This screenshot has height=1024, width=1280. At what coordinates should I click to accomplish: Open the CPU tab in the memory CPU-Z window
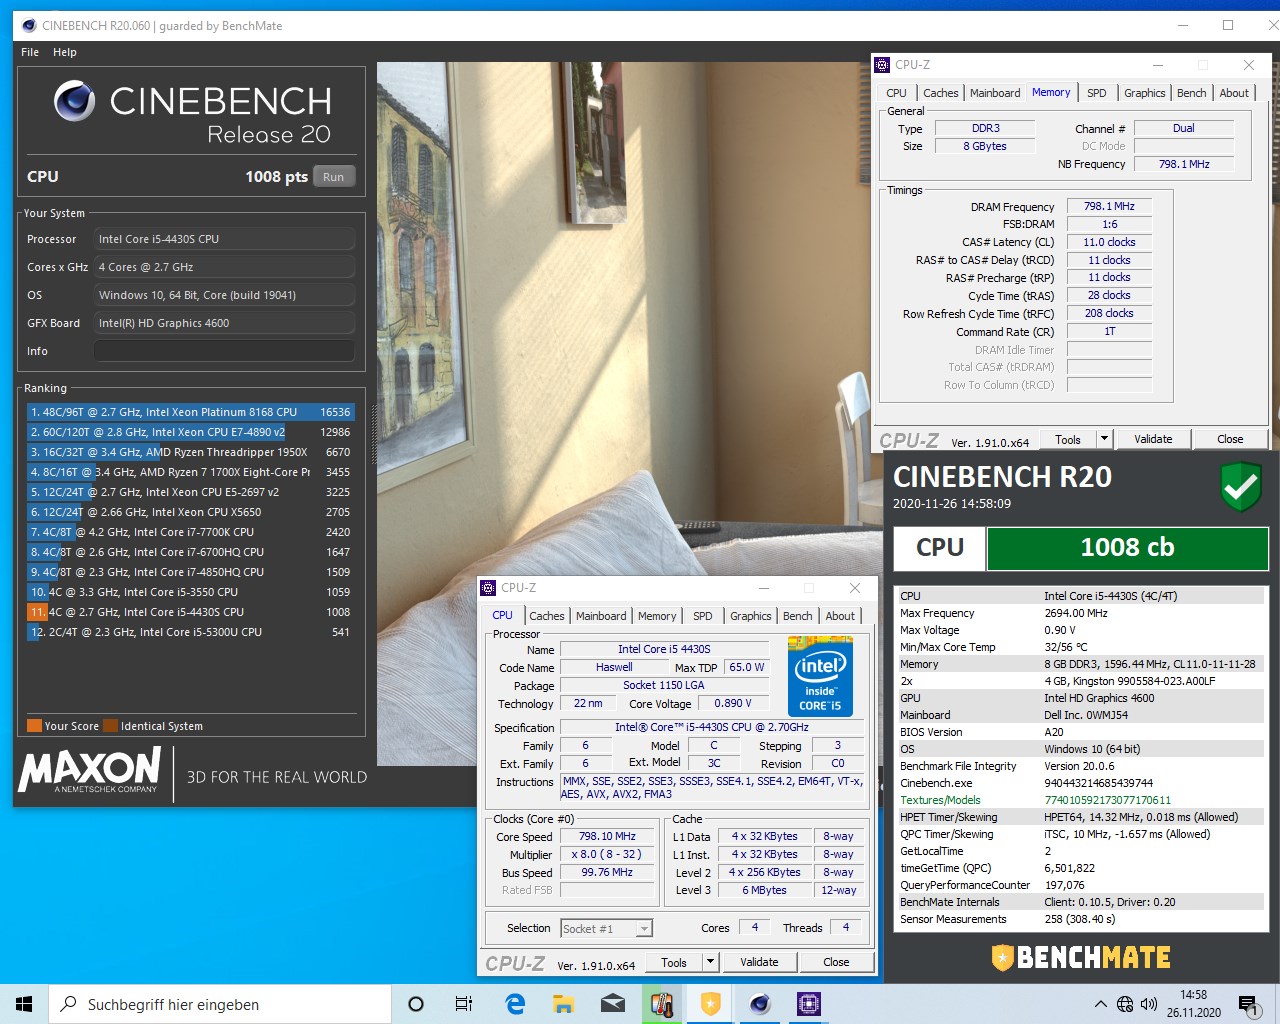pos(897,93)
